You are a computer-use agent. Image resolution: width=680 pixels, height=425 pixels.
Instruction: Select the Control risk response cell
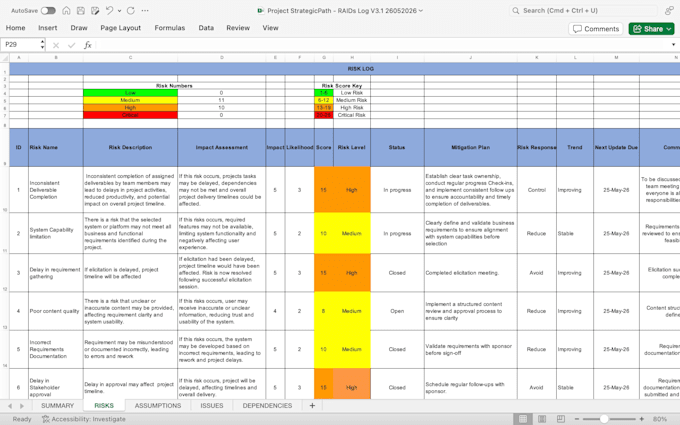coord(536,190)
